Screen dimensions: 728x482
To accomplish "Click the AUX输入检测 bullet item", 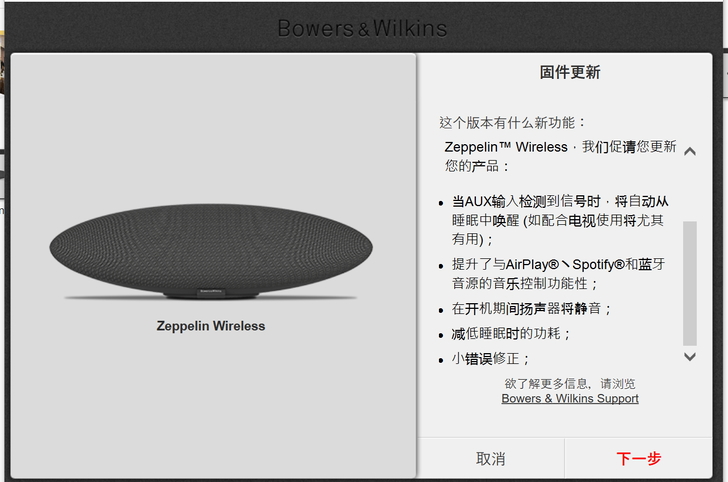I will coord(559,220).
